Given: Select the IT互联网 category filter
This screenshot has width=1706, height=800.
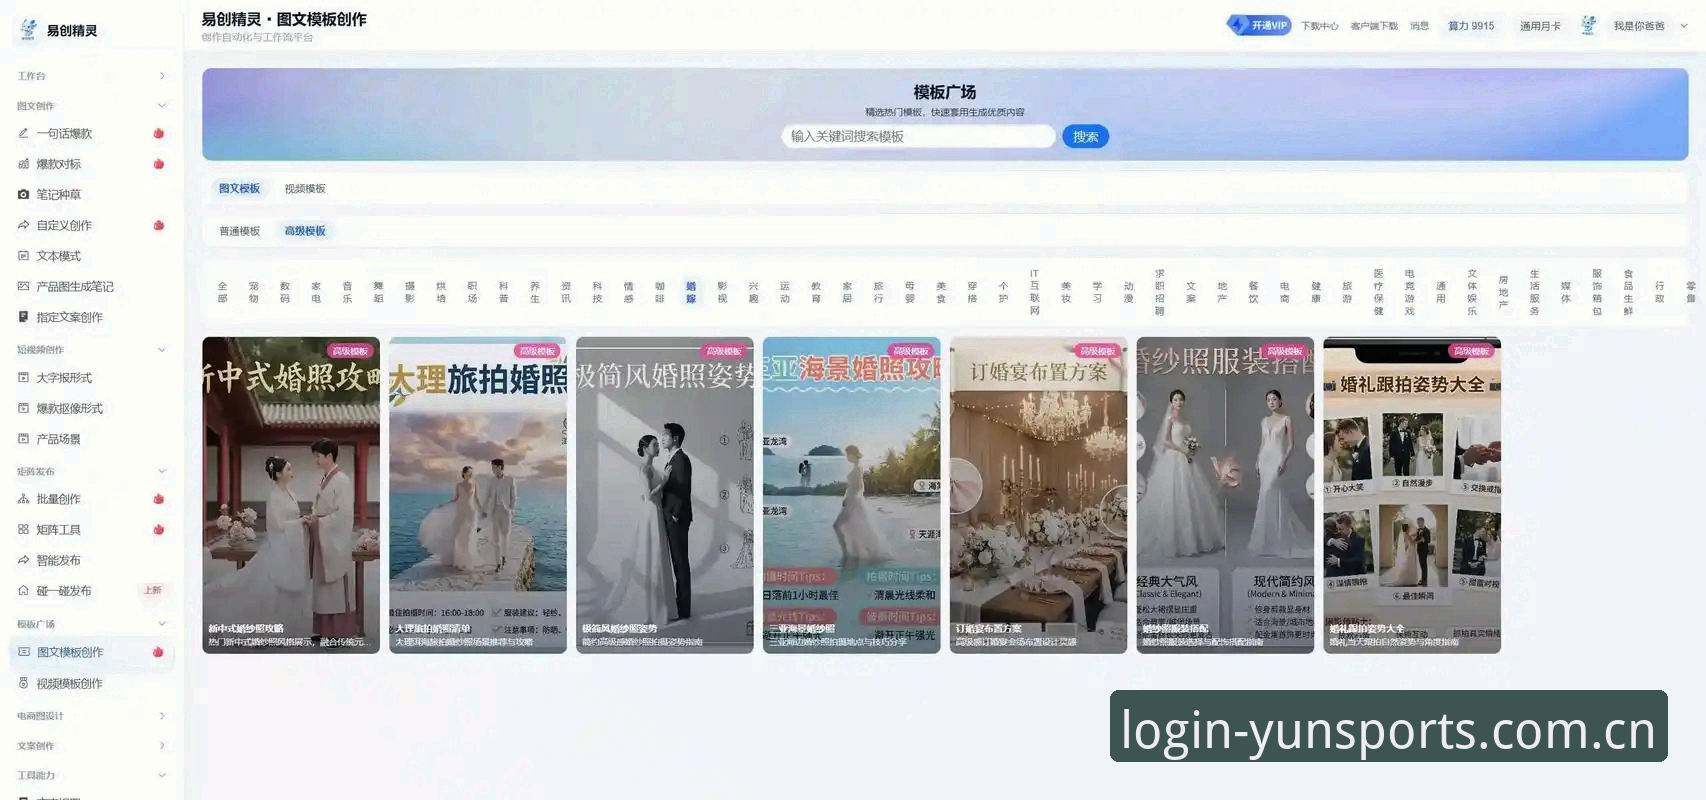Looking at the screenshot, I should 1035,292.
